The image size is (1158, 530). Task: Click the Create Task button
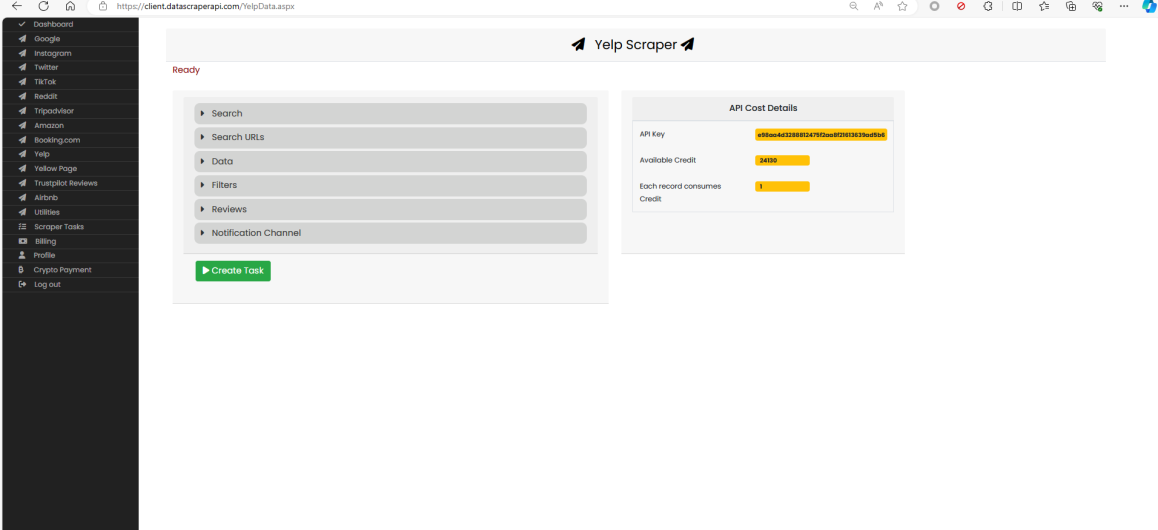tap(233, 271)
